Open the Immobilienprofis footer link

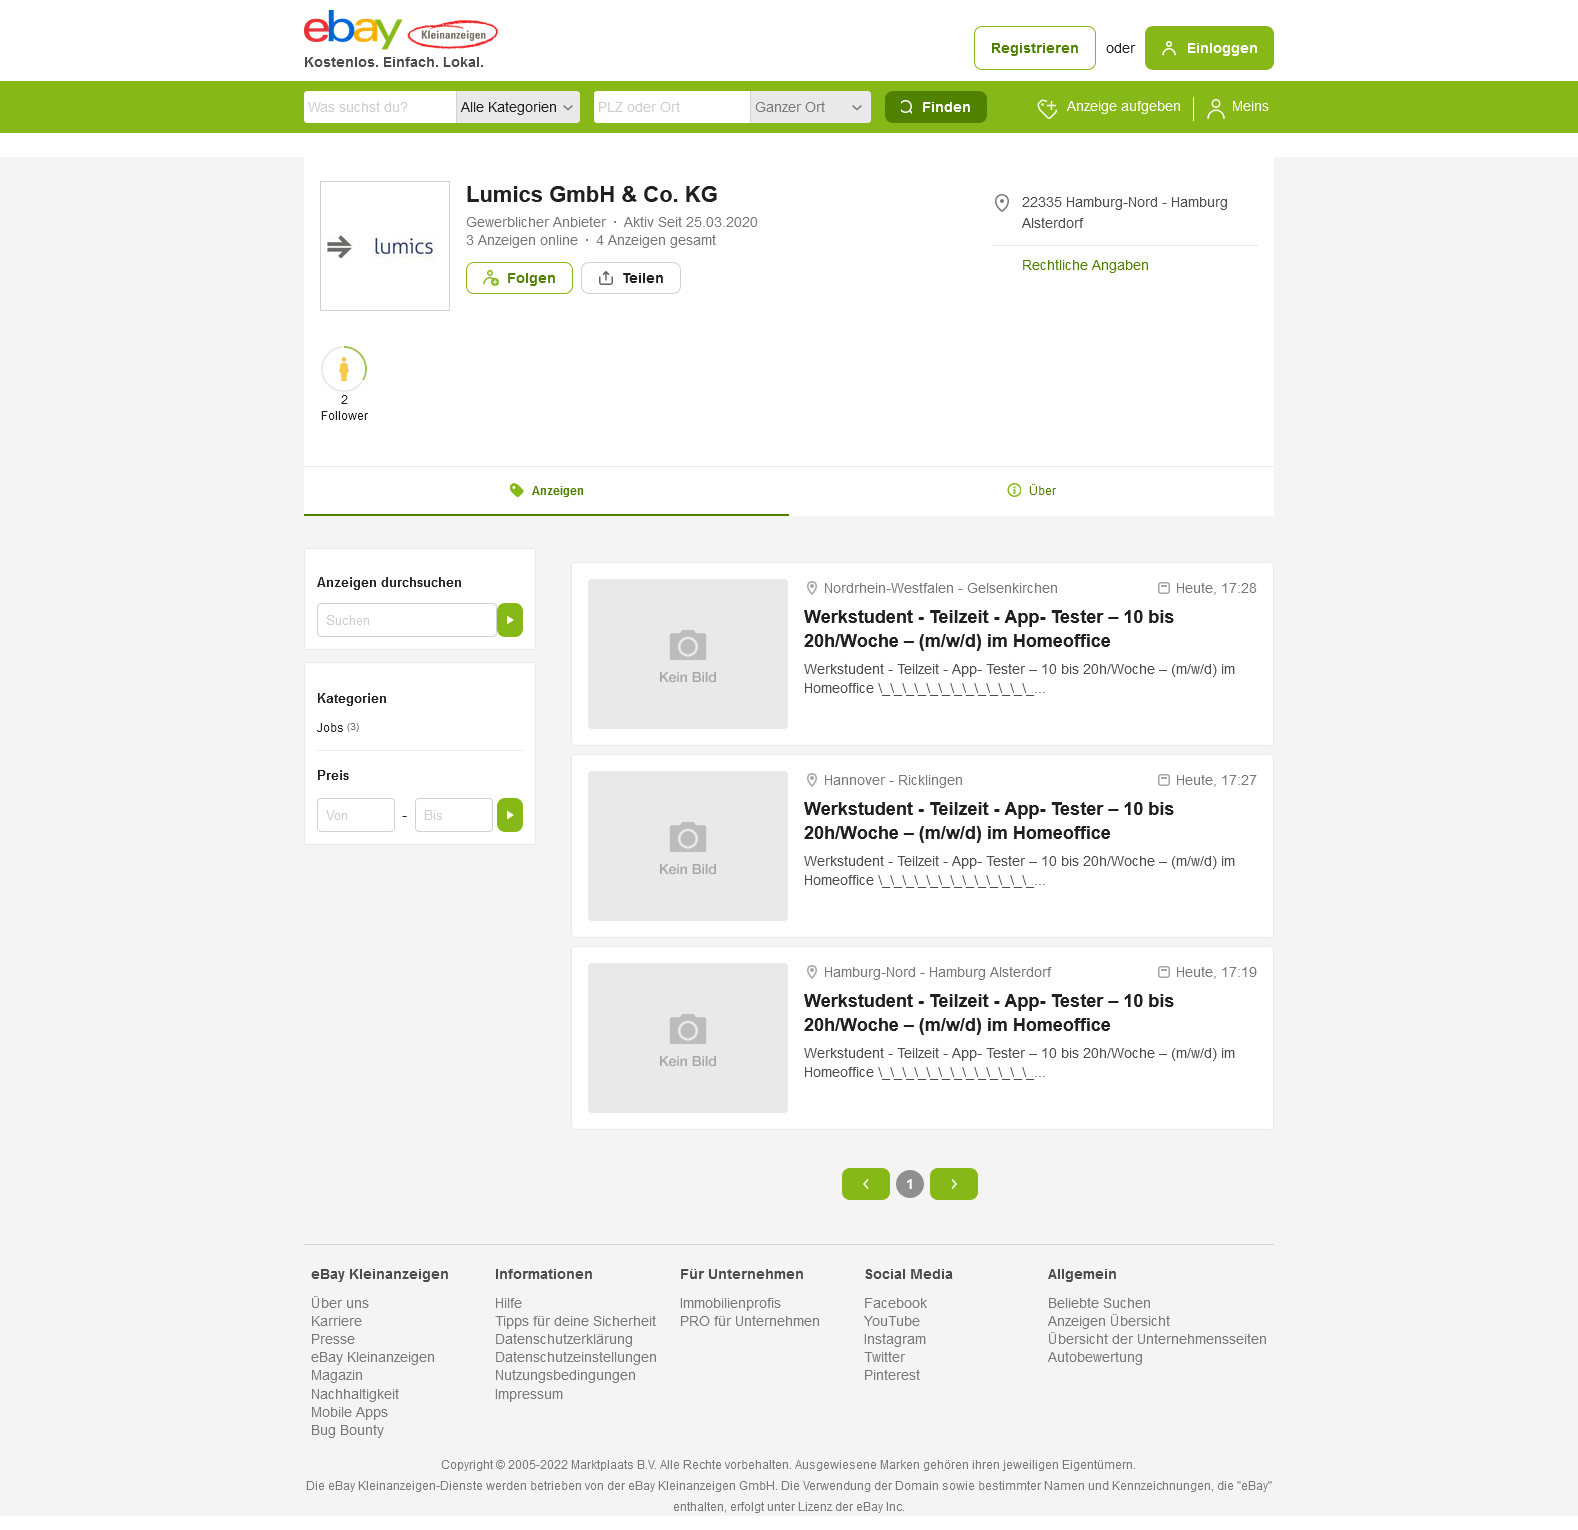(730, 1303)
